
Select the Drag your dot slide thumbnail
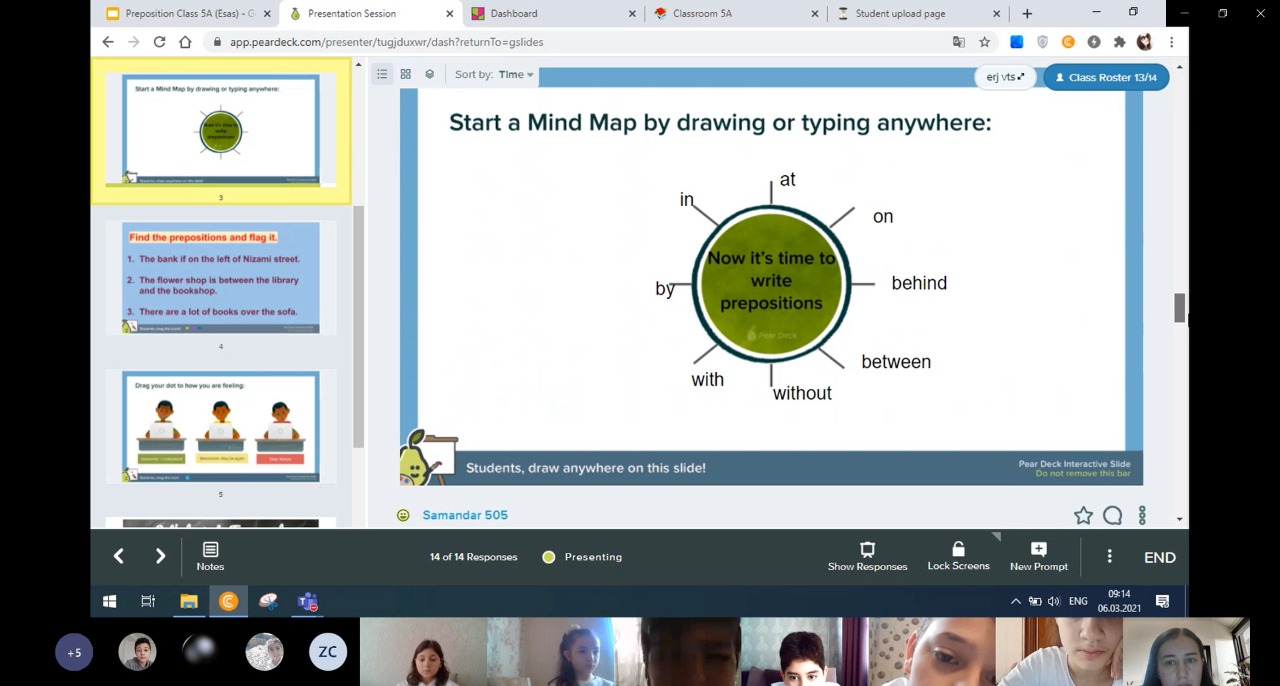pos(221,426)
